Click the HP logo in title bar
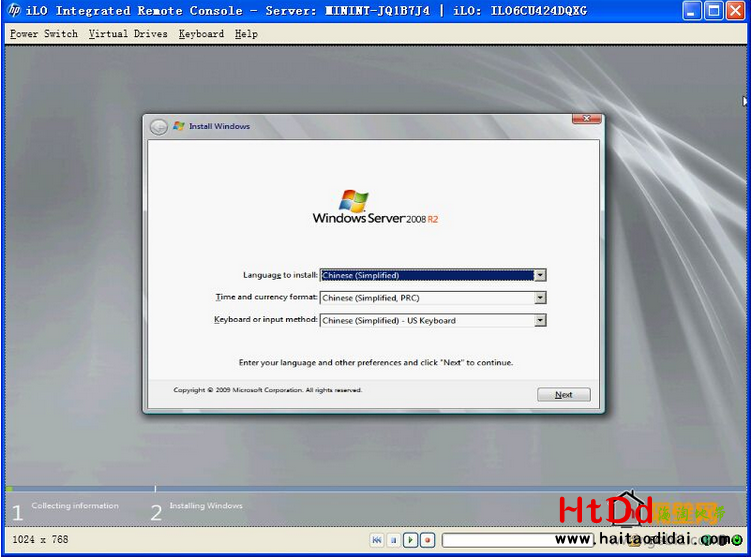 pyautogui.click(x=14, y=10)
